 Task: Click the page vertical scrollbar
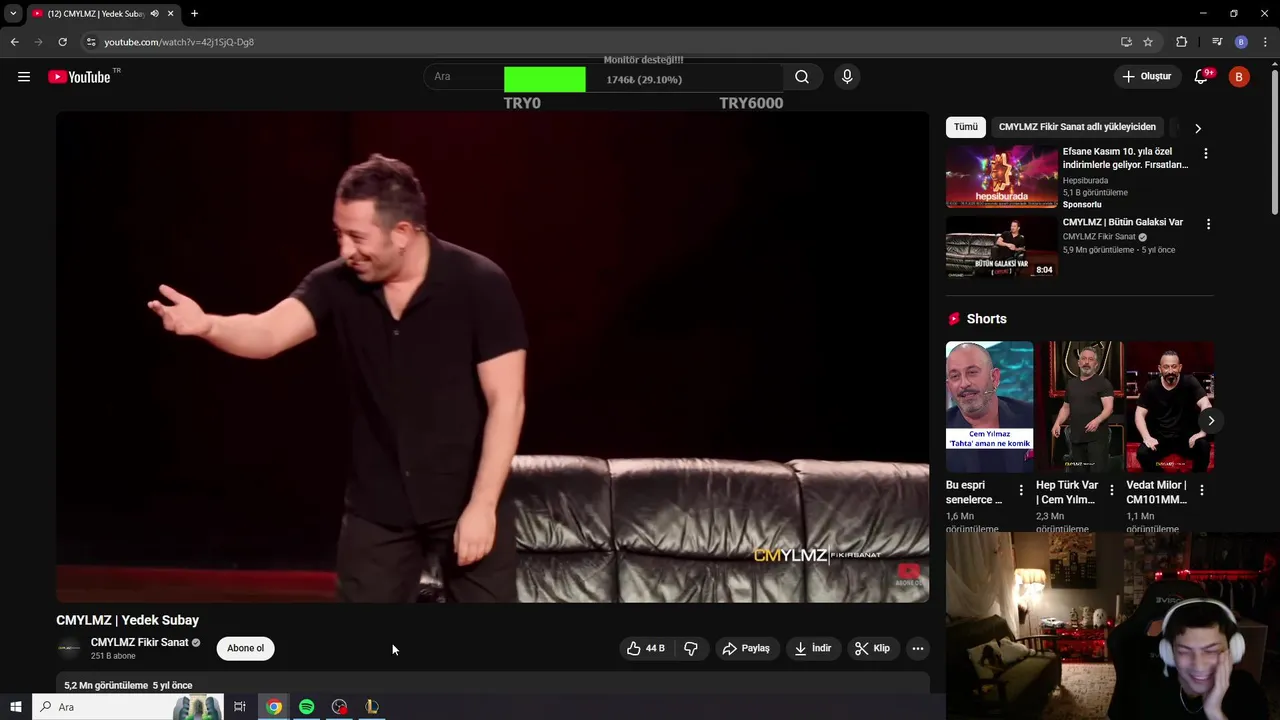1274,140
